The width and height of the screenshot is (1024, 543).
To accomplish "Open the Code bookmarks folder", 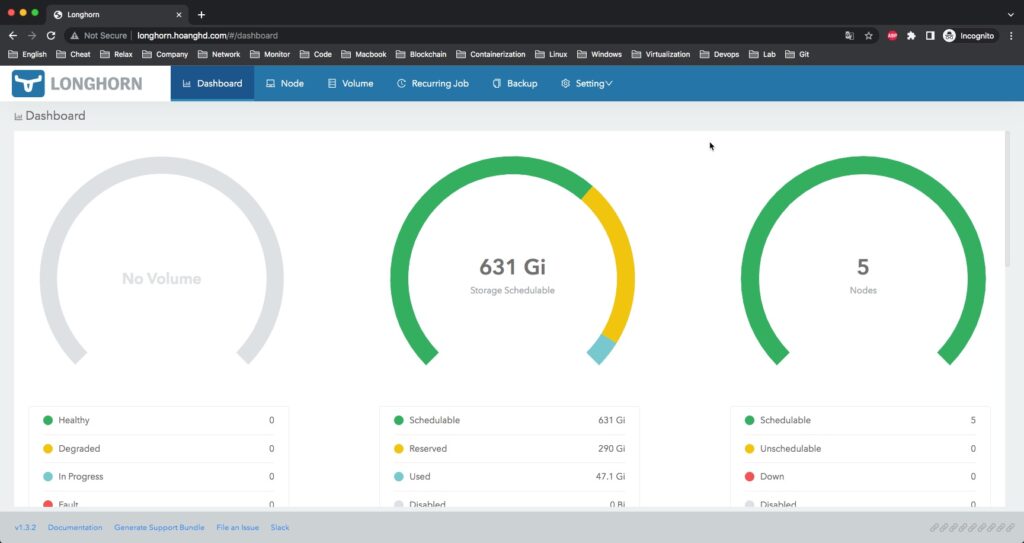I will 315,54.
